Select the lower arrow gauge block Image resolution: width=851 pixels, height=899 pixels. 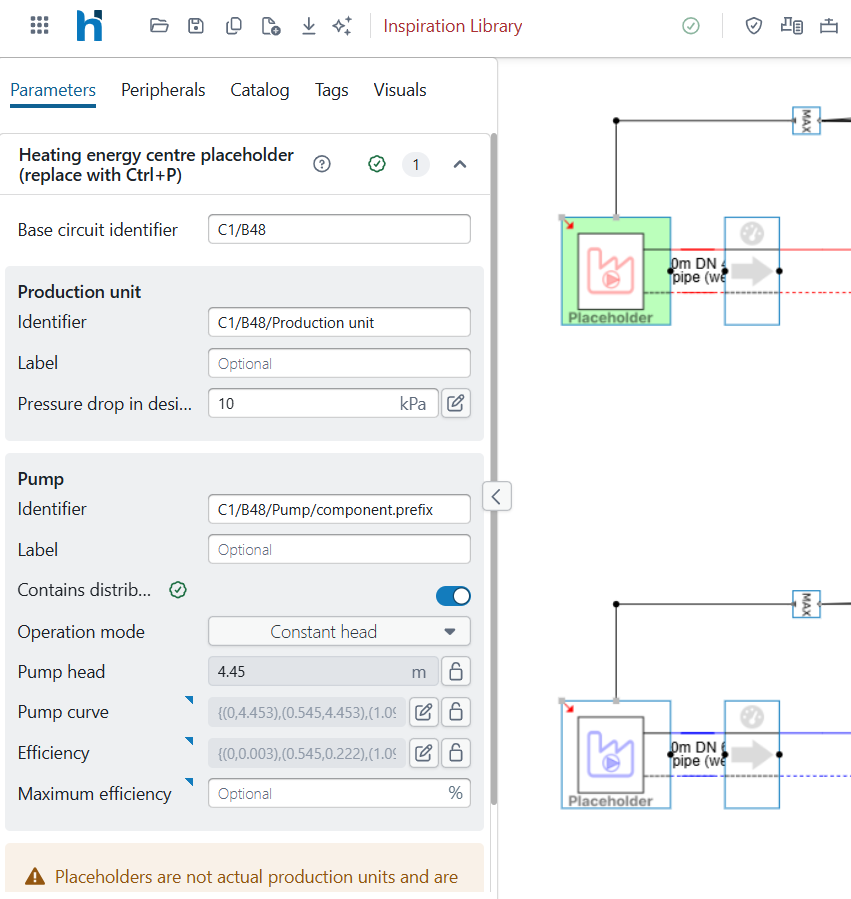[752, 755]
